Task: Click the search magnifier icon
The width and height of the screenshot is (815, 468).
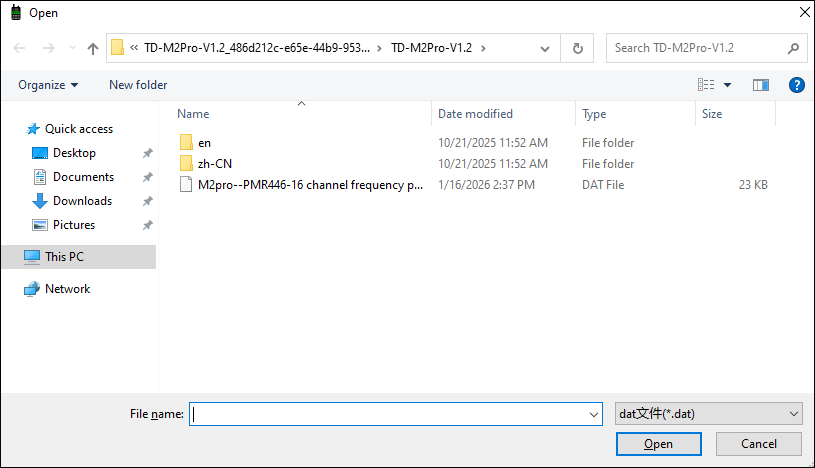Action: tap(793, 48)
